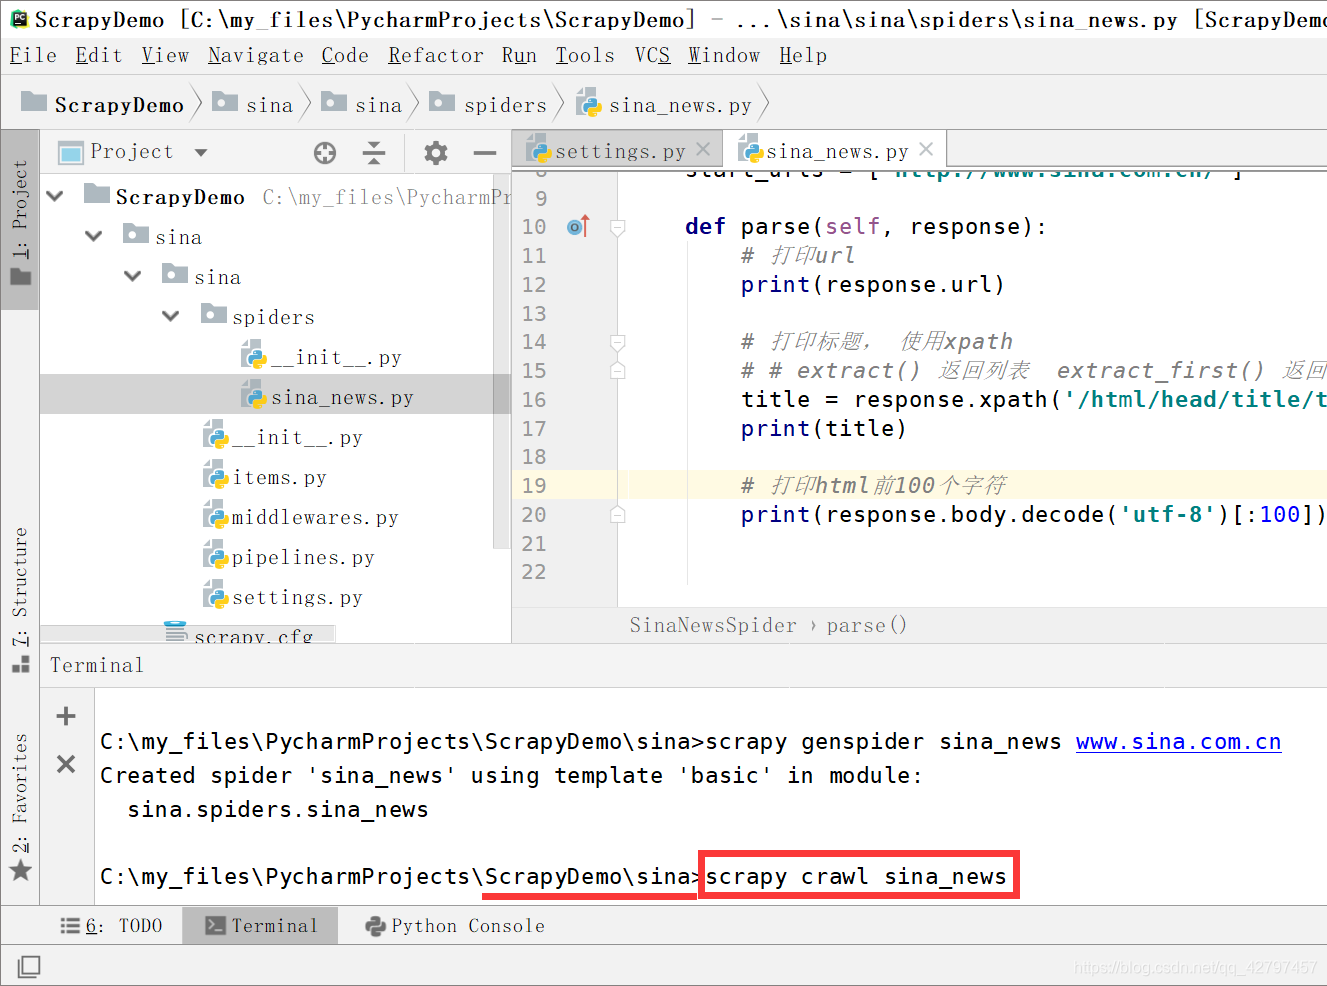The image size is (1327, 986).
Task: Click the tool window toggle icon in status bar
Action: click(x=29, y=966)
